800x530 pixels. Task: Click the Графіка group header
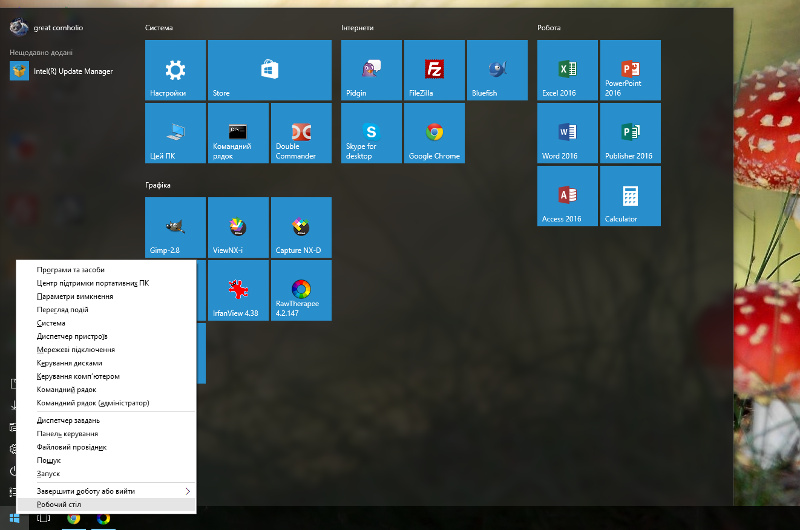pyautogui.click(x=158, y=185)
